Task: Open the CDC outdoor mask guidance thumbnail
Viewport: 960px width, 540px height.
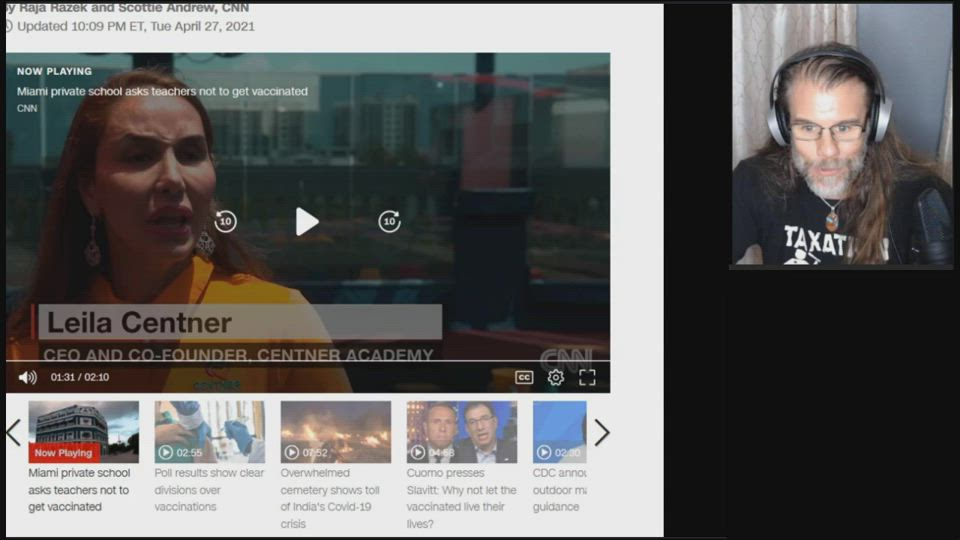Action: 559,431
